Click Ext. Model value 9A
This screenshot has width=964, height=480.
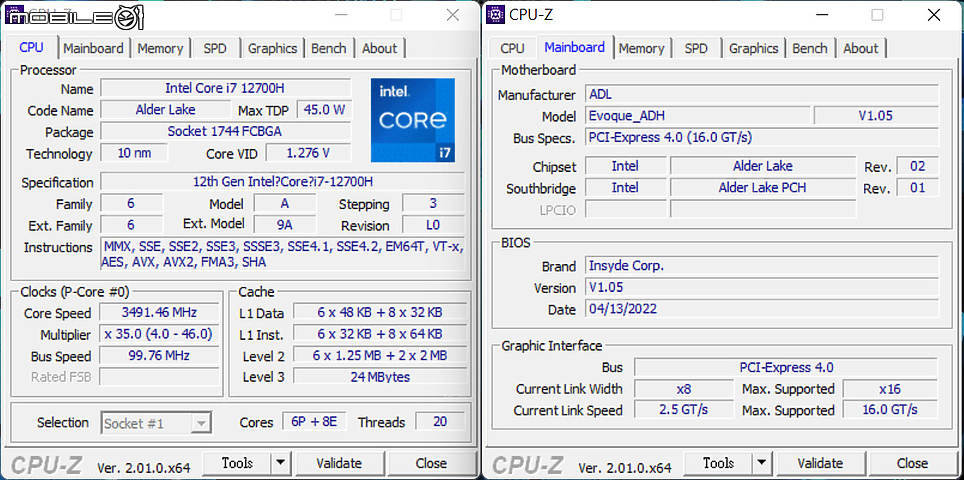pyautogui.click(x=285, y=225)
